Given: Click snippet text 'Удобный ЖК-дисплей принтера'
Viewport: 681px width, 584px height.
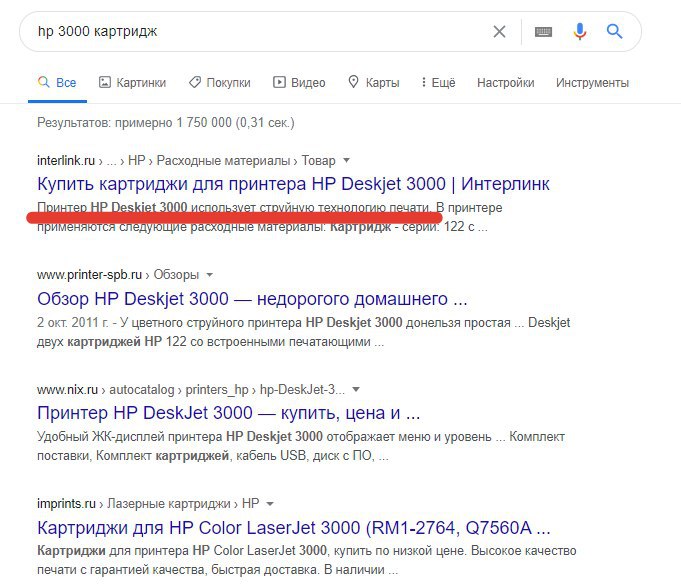Looking at the screenshot, I should [129, 436].
